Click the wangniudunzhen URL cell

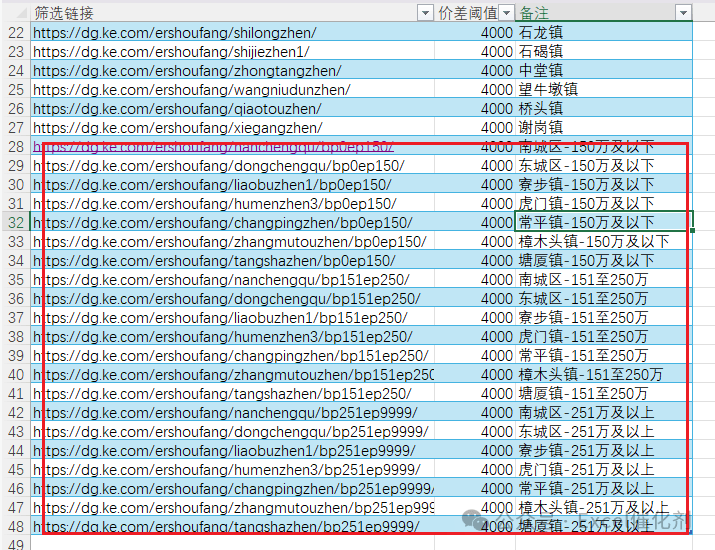click(x=232, y=89)
